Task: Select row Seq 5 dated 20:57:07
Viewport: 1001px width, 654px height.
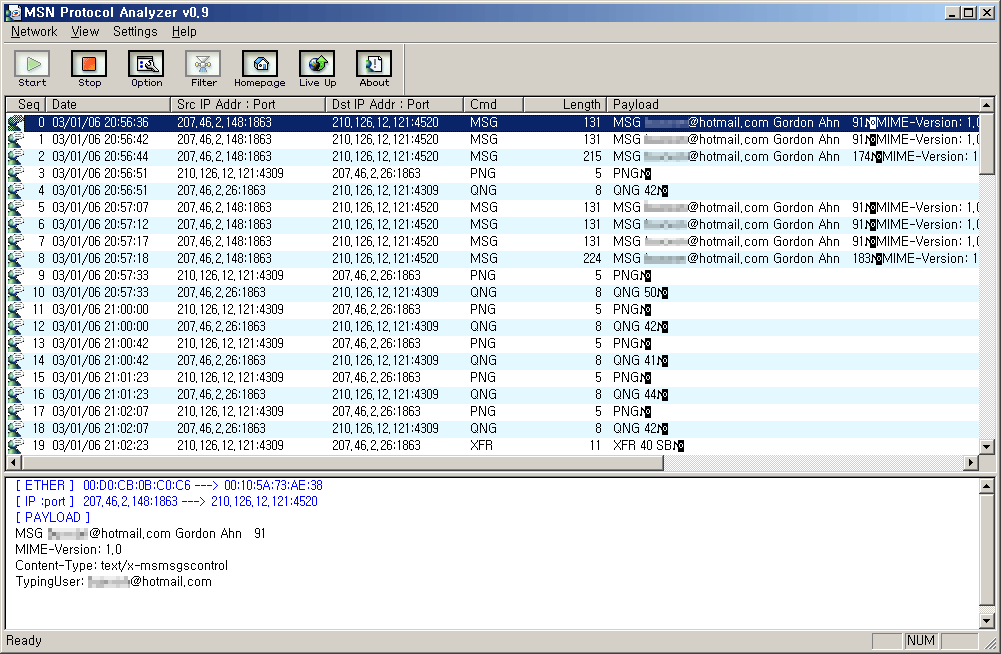Action: coord(493,208)
